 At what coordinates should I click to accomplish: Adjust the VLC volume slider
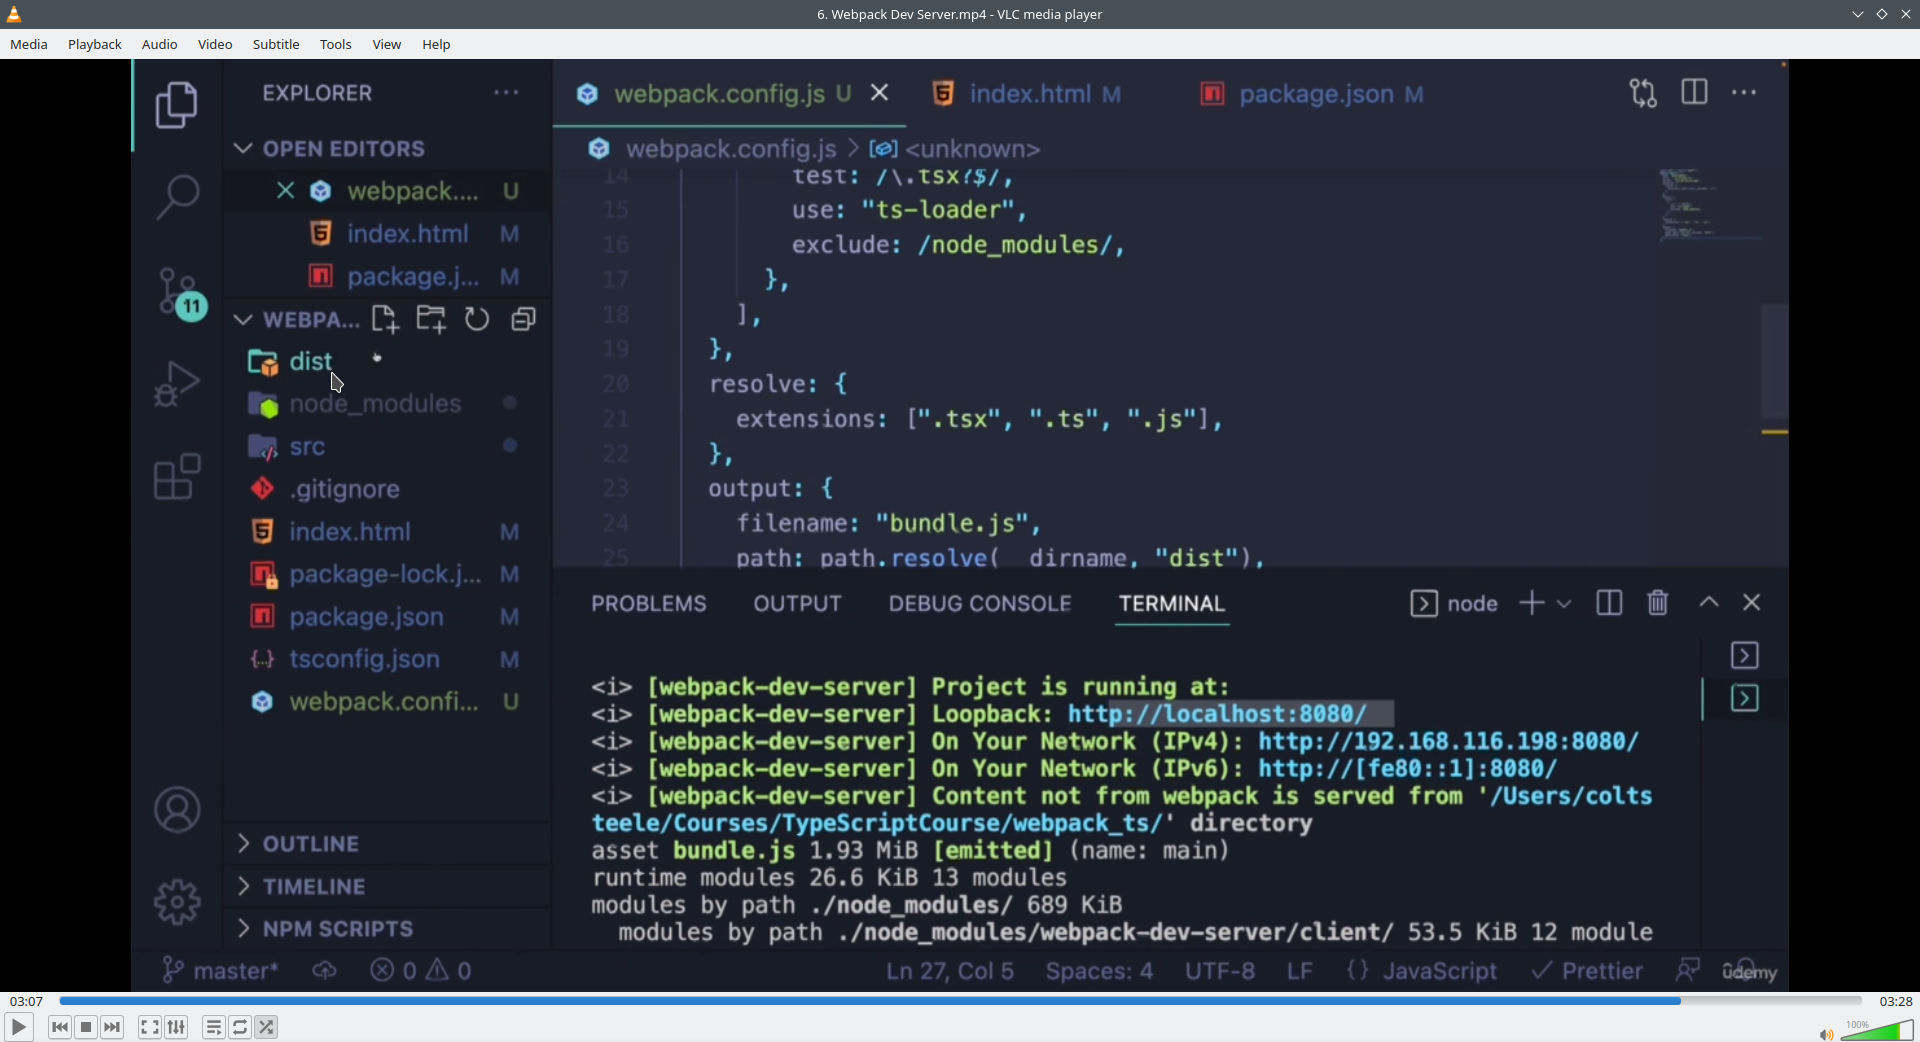pyautogui.click(x=1877, y=1030)
